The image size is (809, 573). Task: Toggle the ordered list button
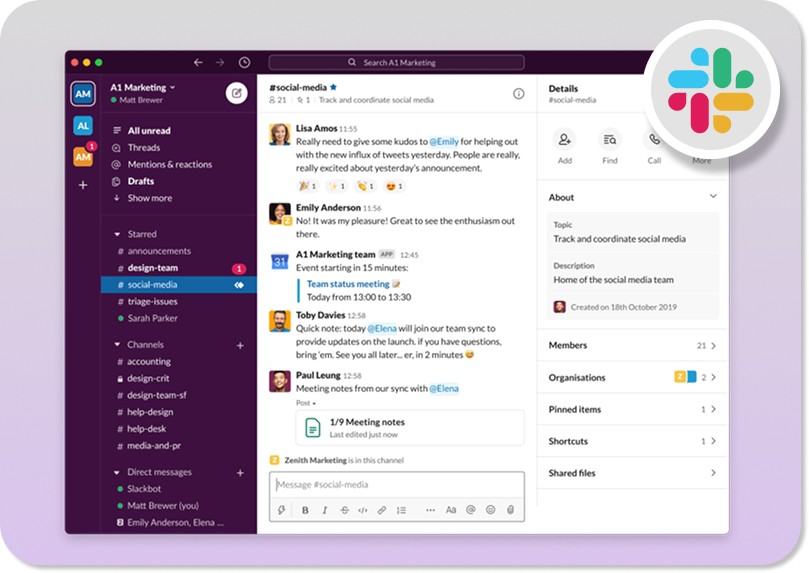click(x=401, y=510)
